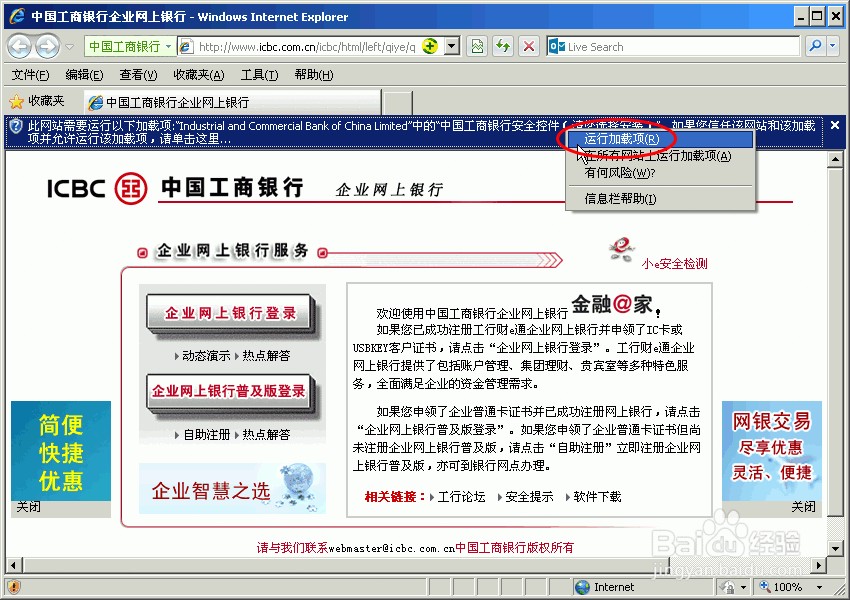
Task: Click 企业网上银行登录 button
Action: (230, 313)
